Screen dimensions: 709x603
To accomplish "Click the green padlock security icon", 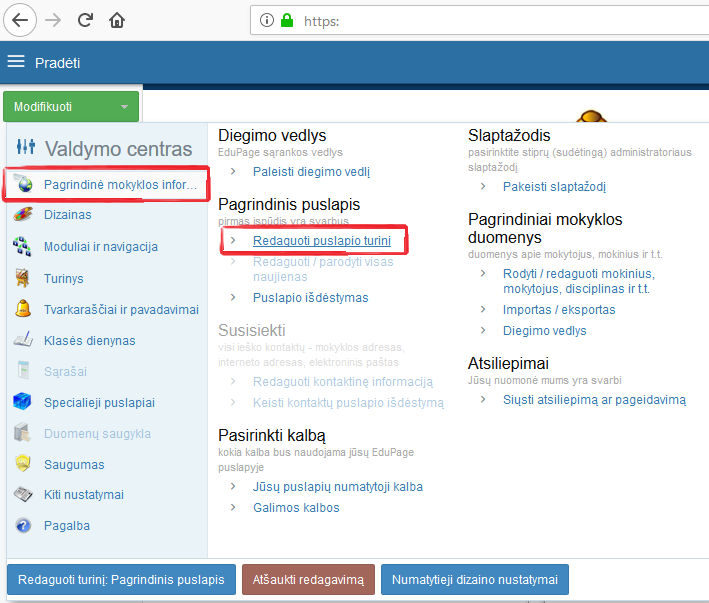I will point(287,20).
